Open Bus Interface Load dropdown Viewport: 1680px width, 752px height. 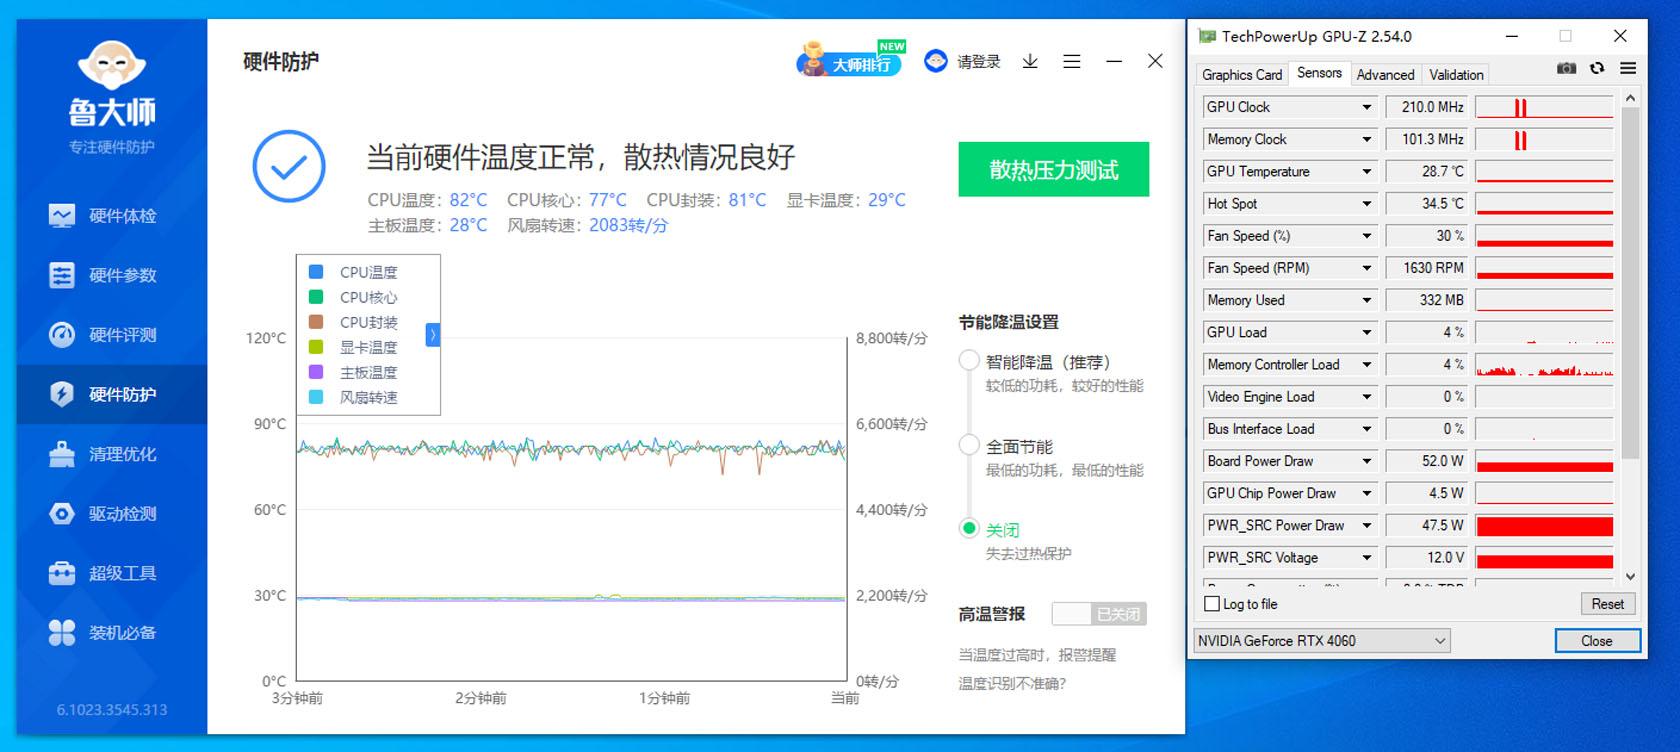(x=1366, y=429)
